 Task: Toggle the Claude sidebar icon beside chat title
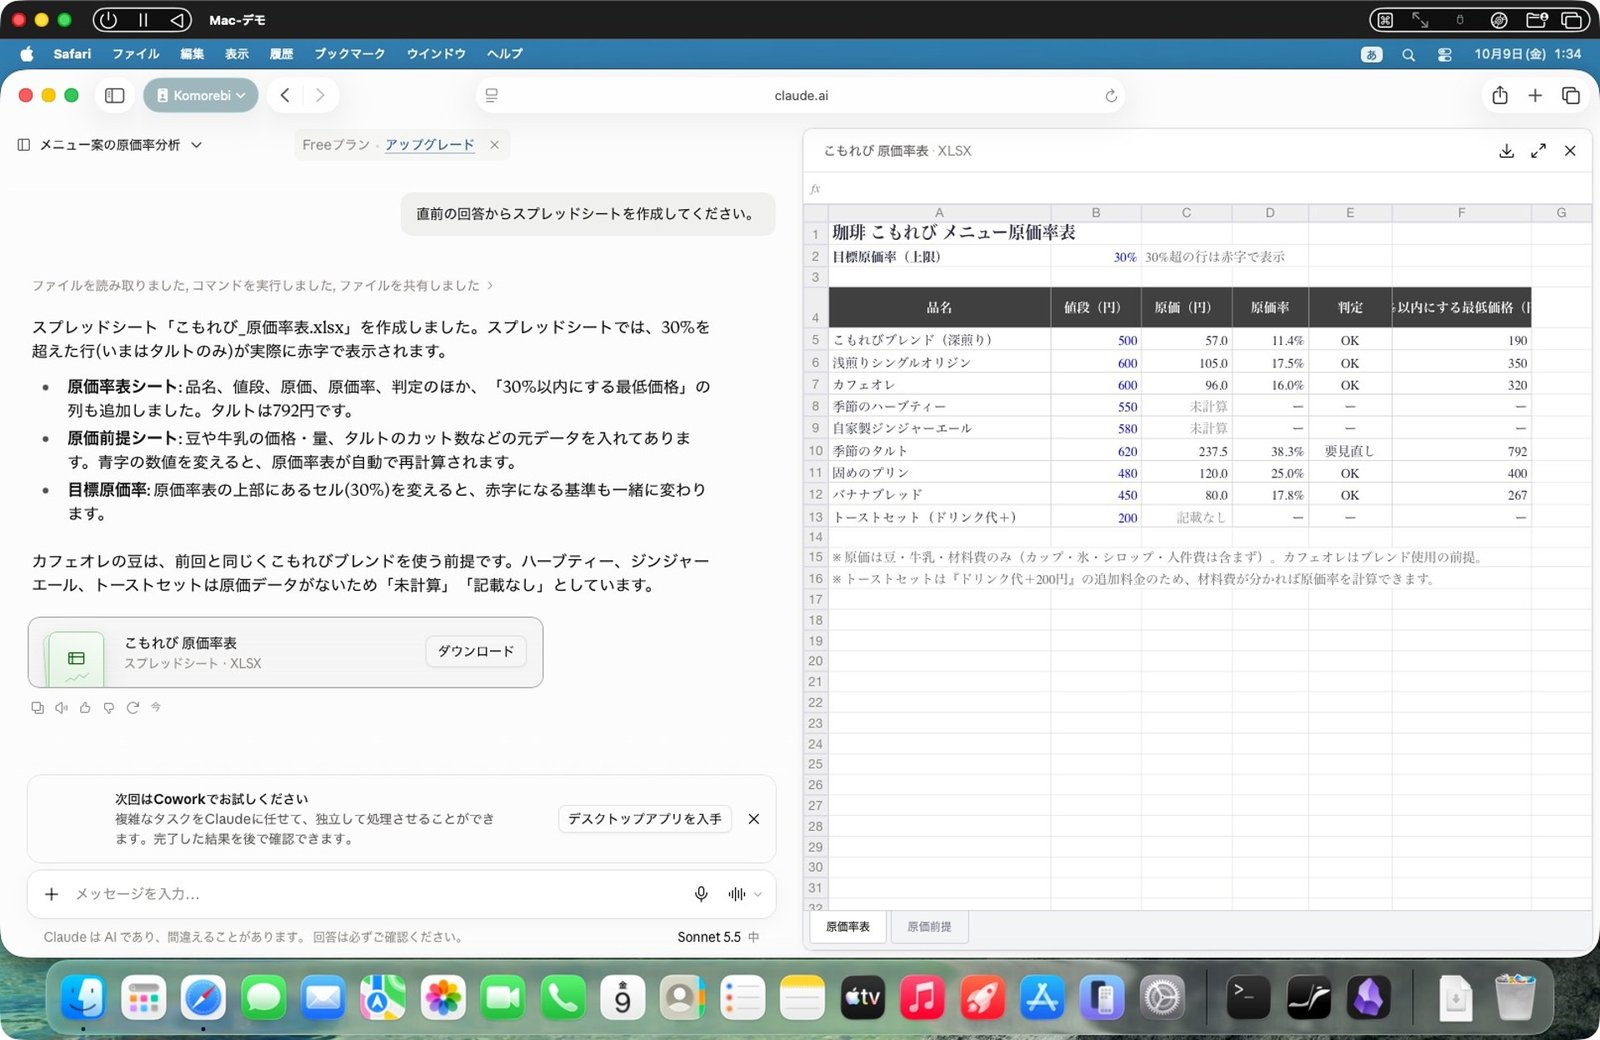(24, 145)
